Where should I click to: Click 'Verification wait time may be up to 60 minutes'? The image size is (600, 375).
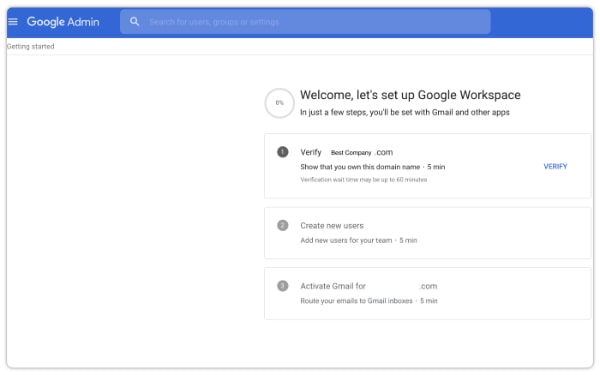tap(364, 179)
